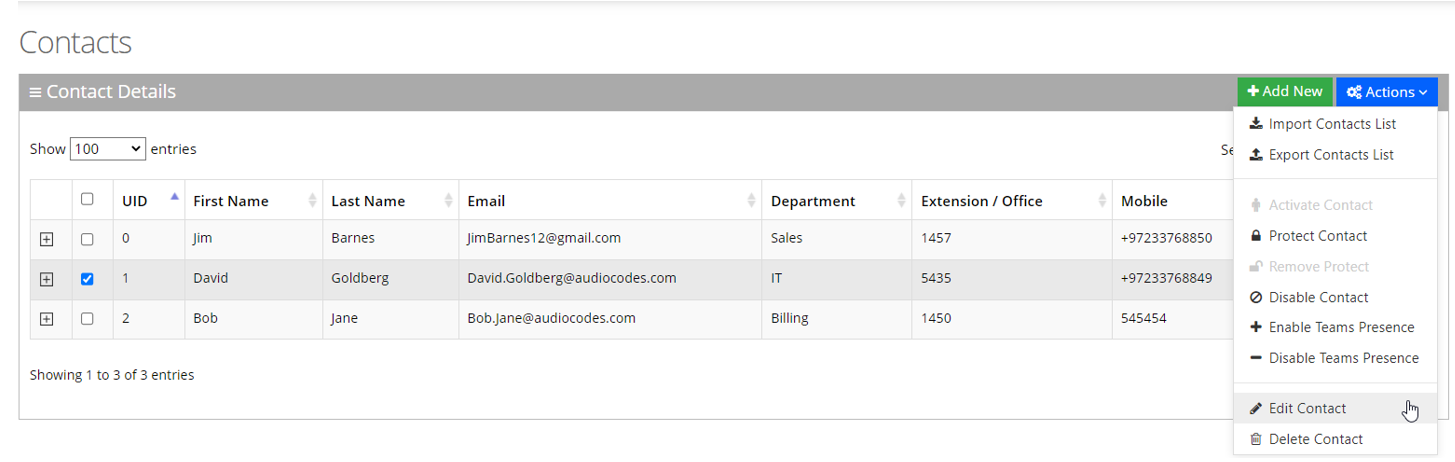Tick the select-all checkbox in table header
The height and width of the screenshot is (462, 1455).
(87, 199)
